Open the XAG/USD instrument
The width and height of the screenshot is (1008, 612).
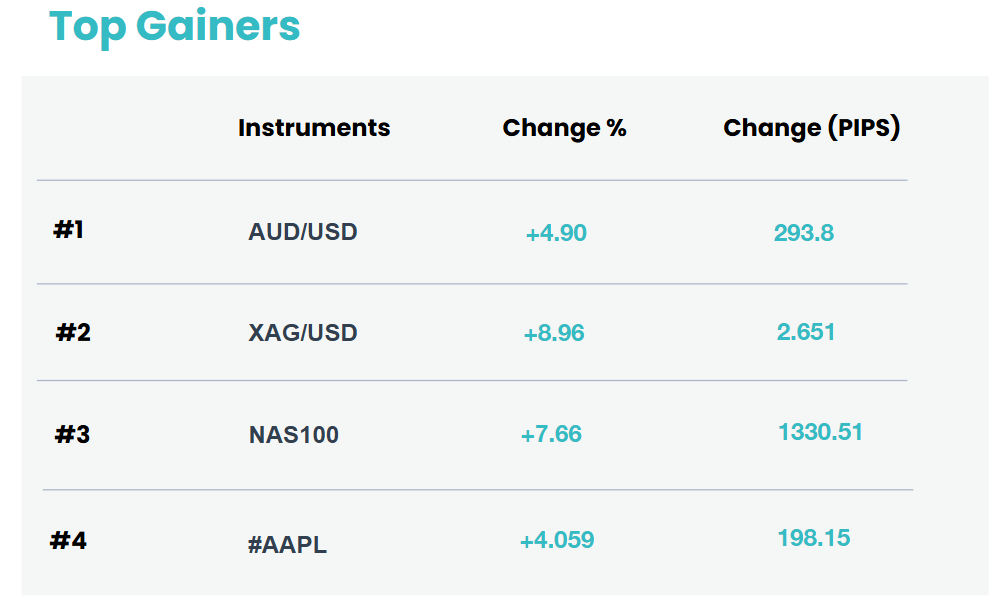tap(303, 332)
